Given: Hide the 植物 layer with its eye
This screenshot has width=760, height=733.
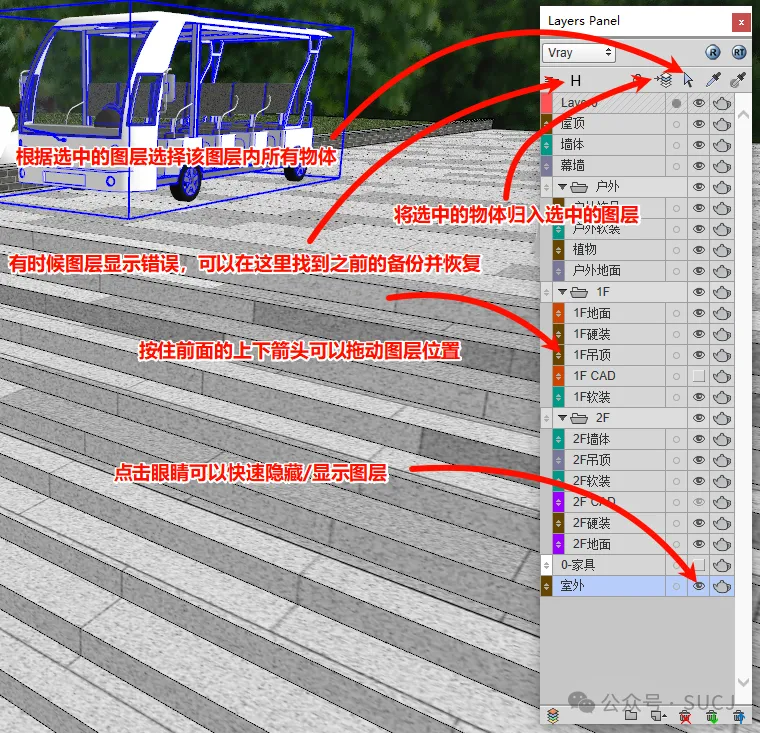Looking at the screenshot, I should pyautogui.click(x=698, y=250).
